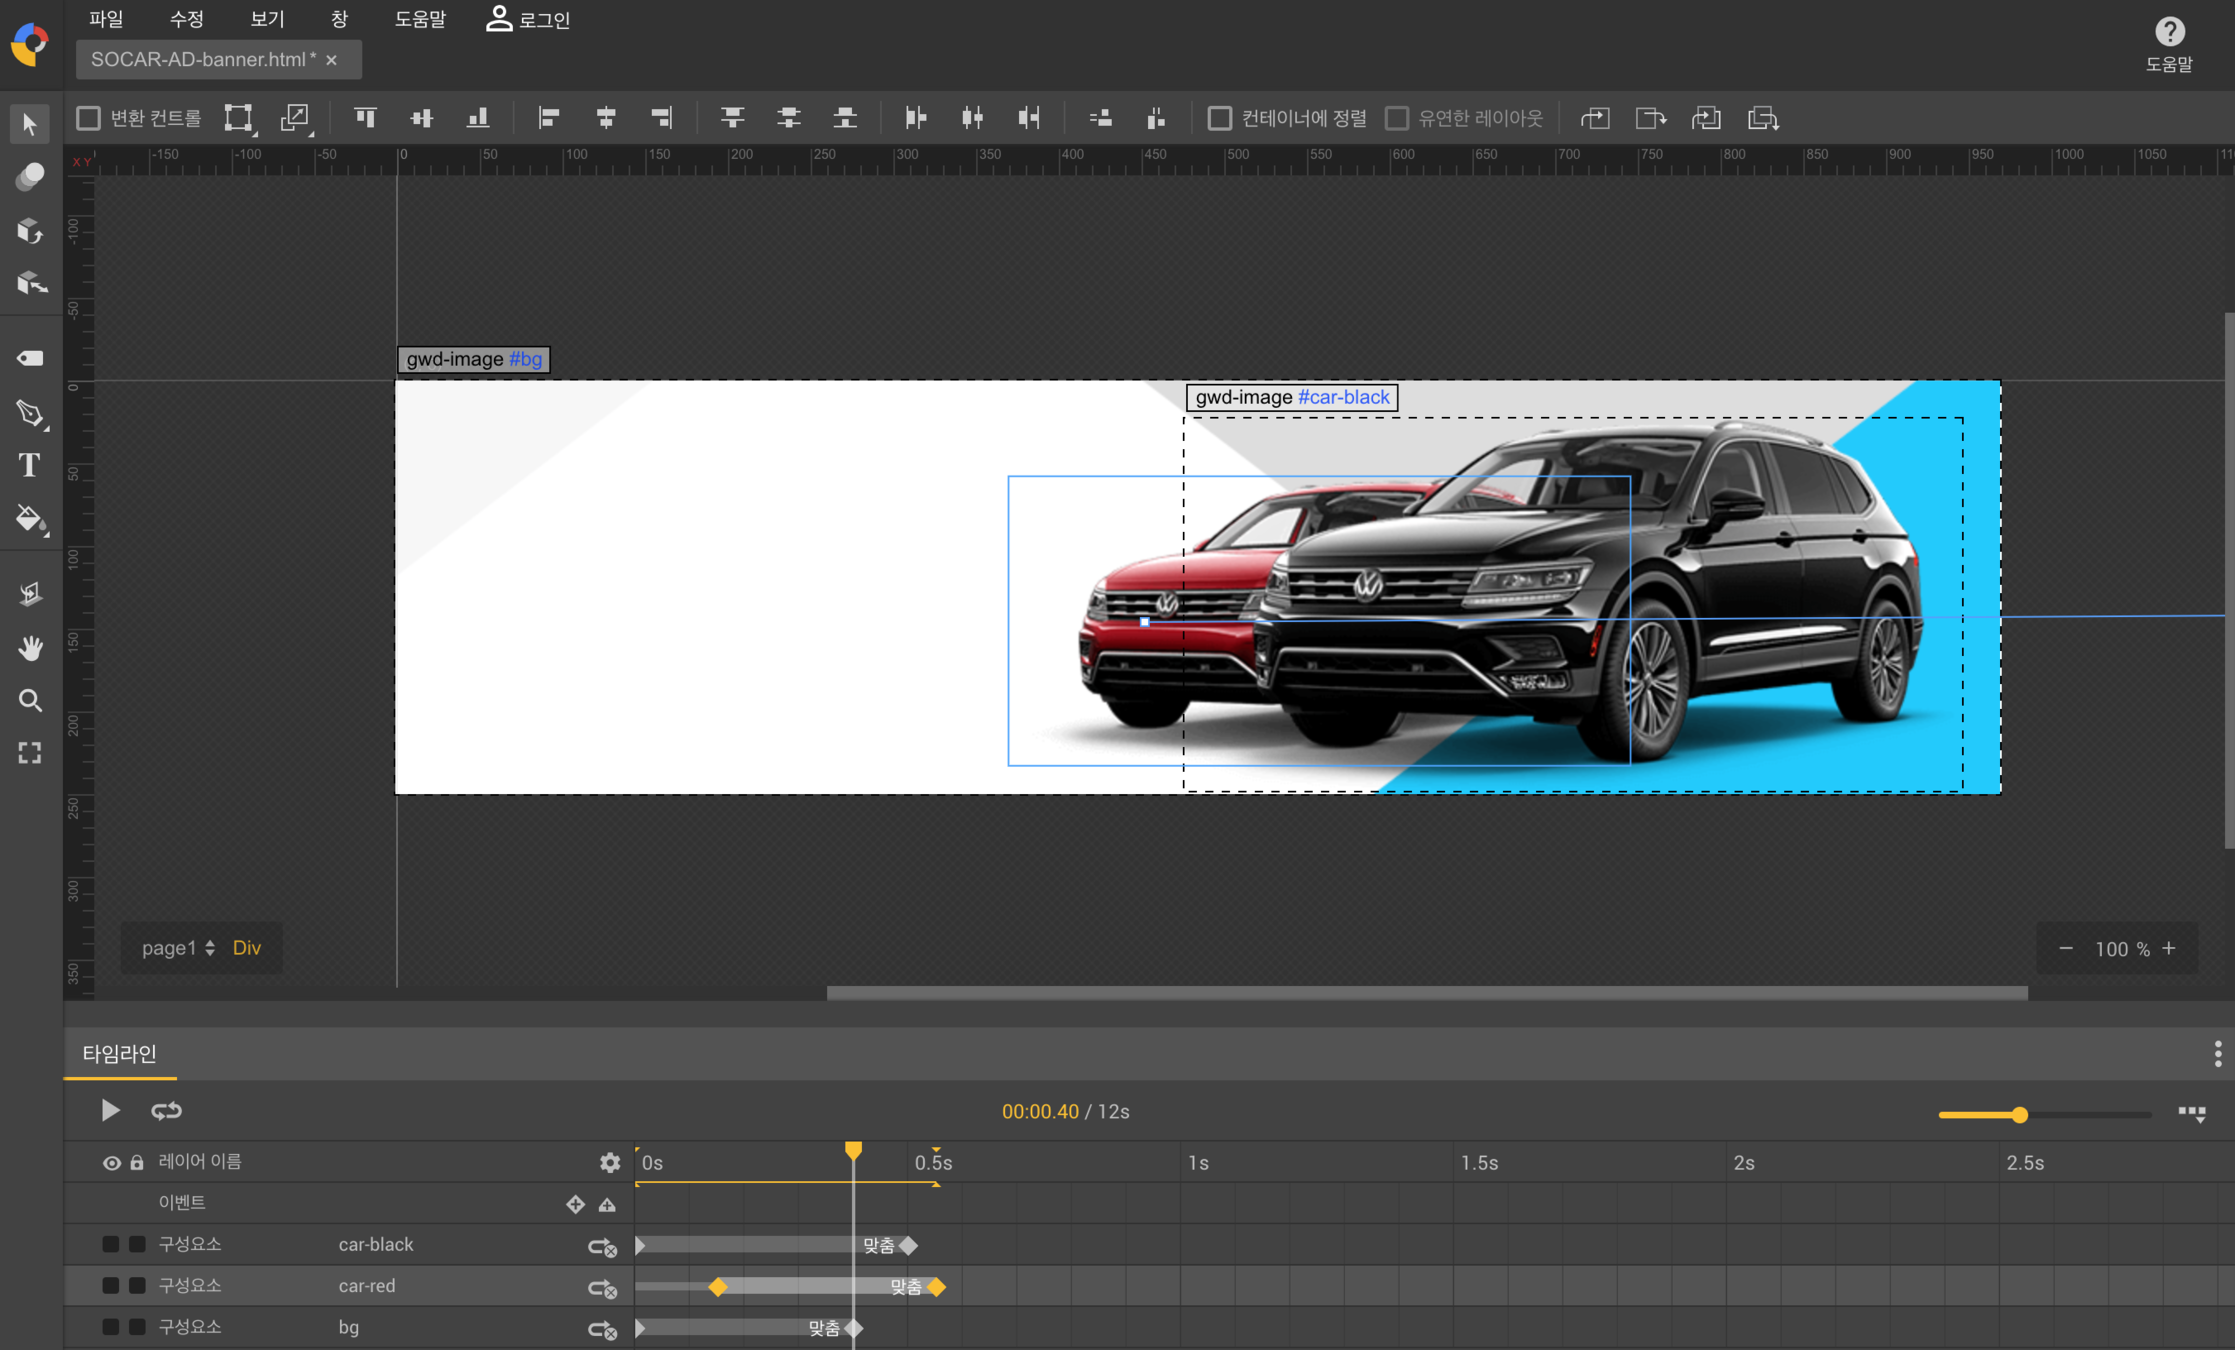Screen dimensions: 2235x1350
Task: Open the page1 page selector dropdown
Action: click(178, 948)
